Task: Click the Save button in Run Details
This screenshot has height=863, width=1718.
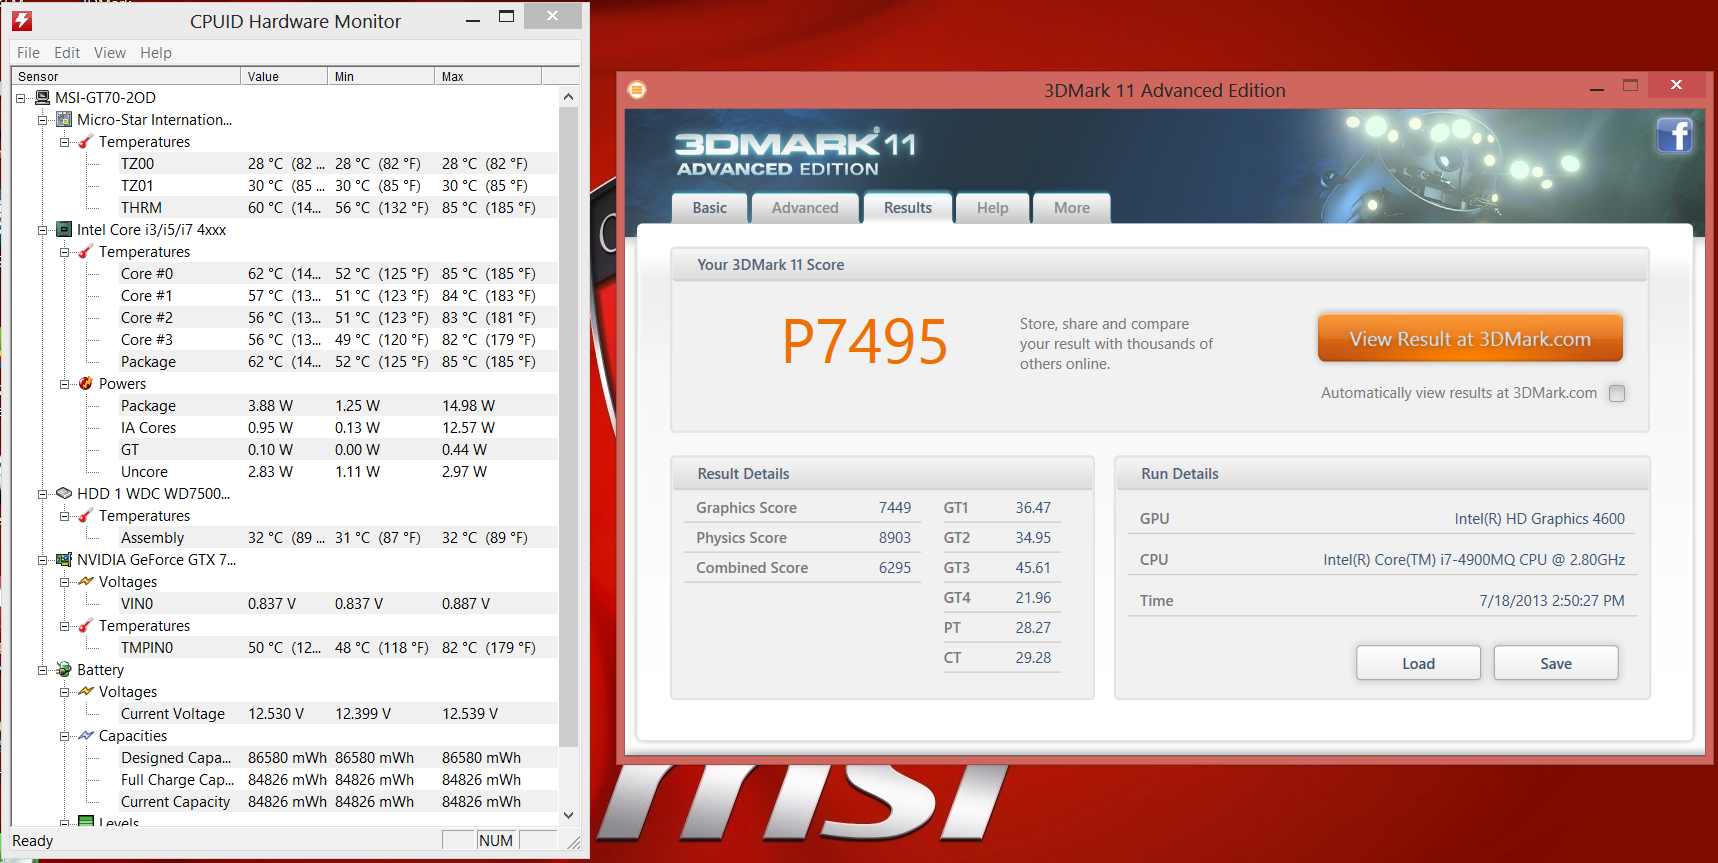Action: (1556, 663)
